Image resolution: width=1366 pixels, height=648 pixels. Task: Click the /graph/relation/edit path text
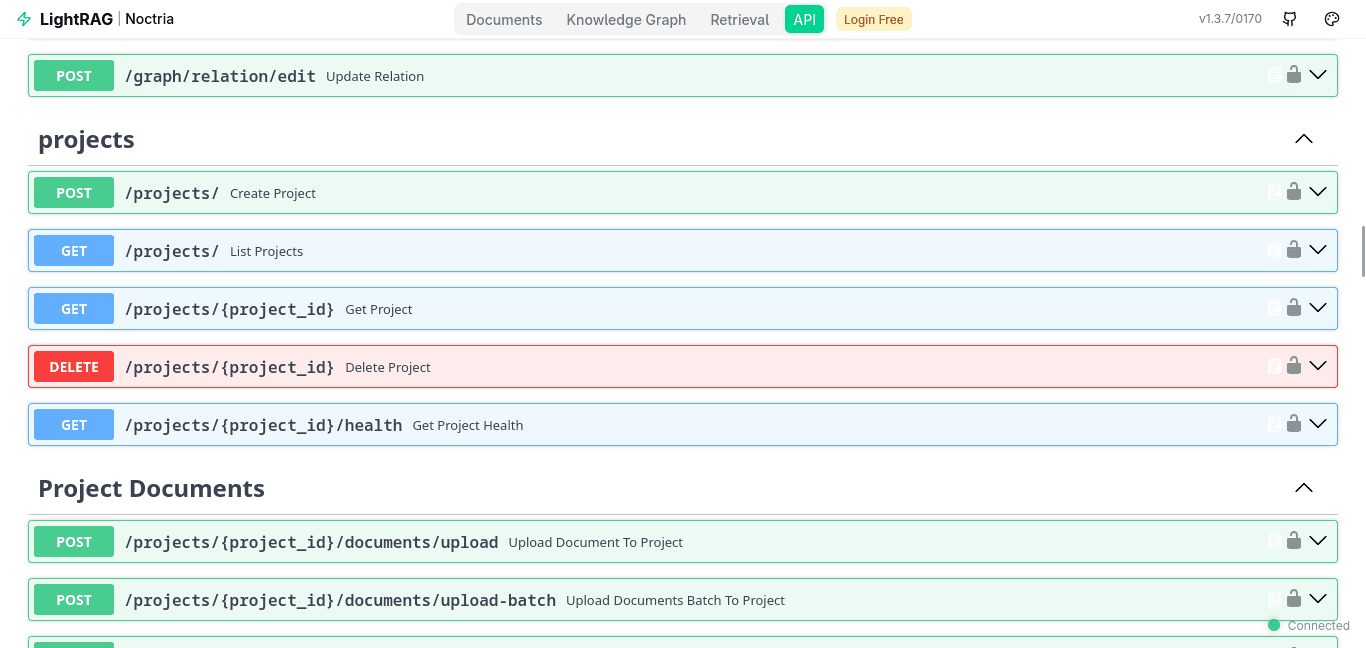220,76
